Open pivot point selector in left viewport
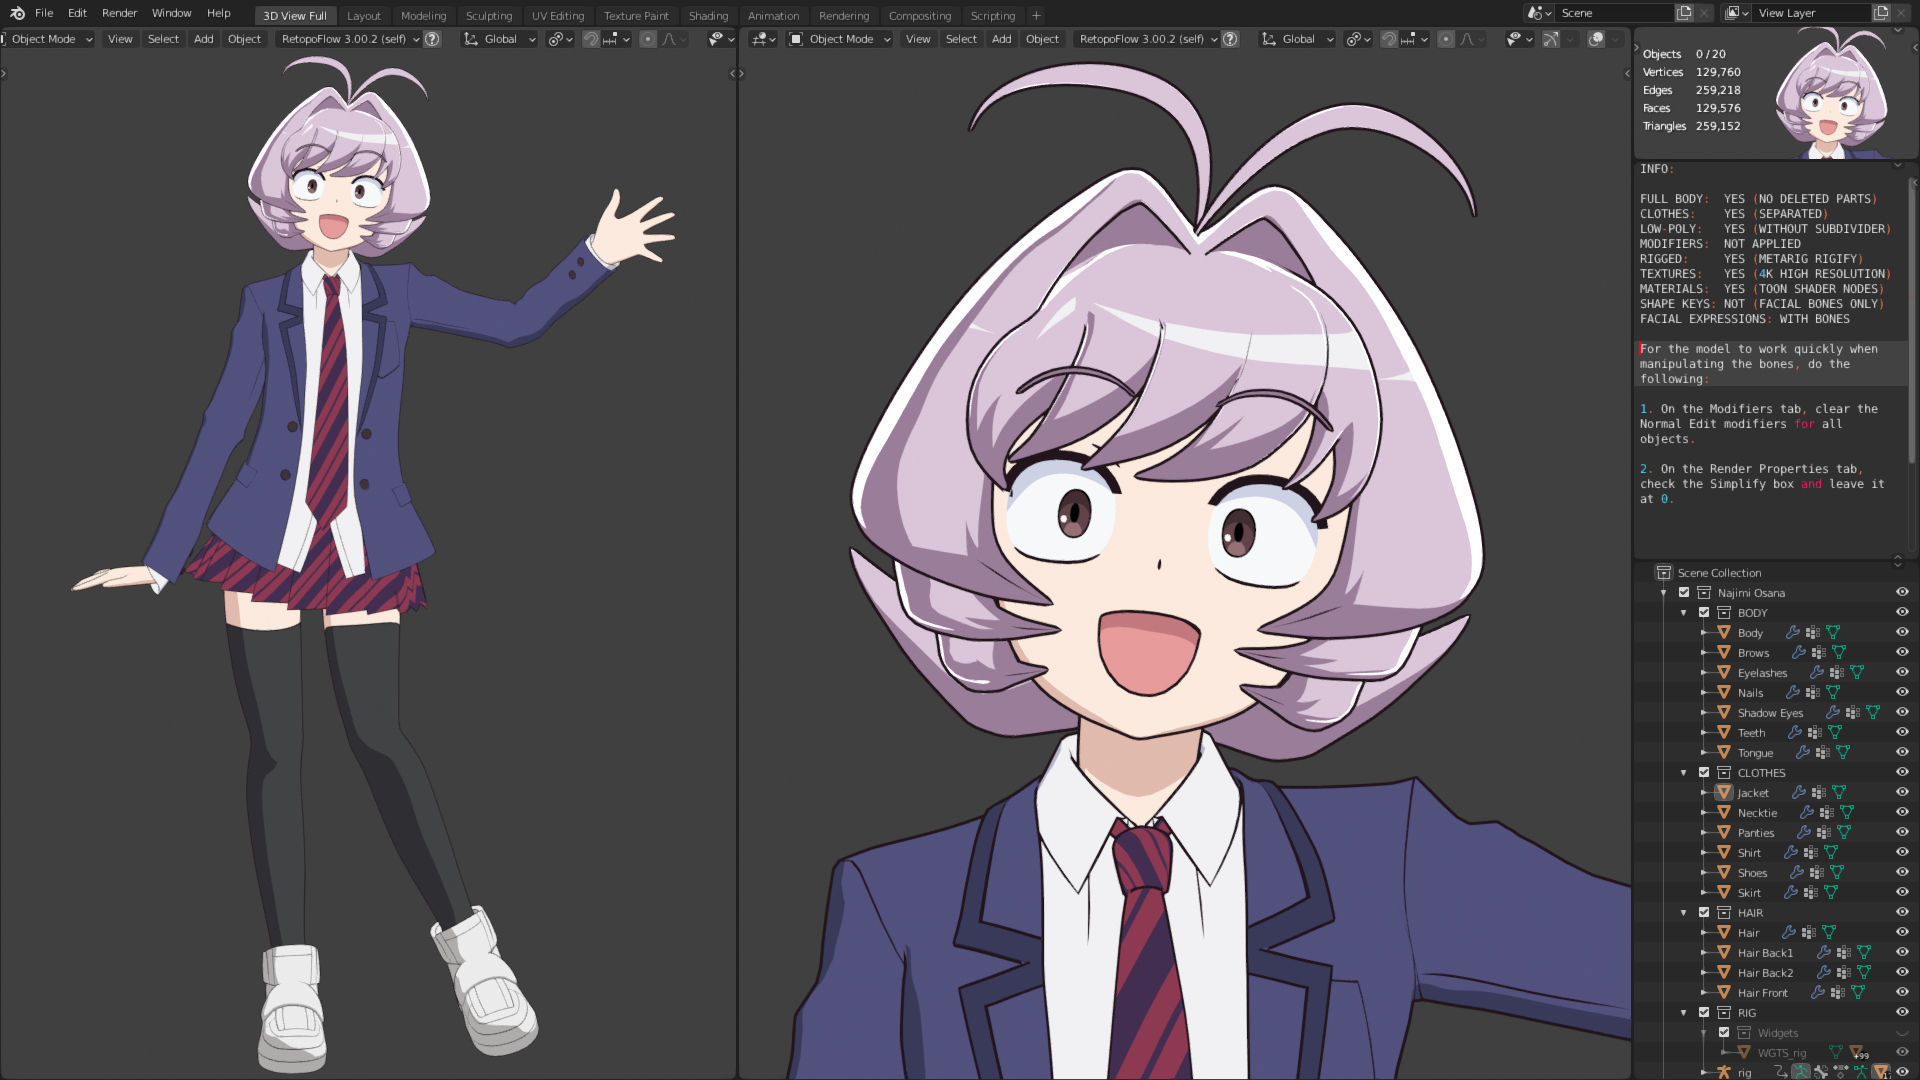 pos(560,39)
